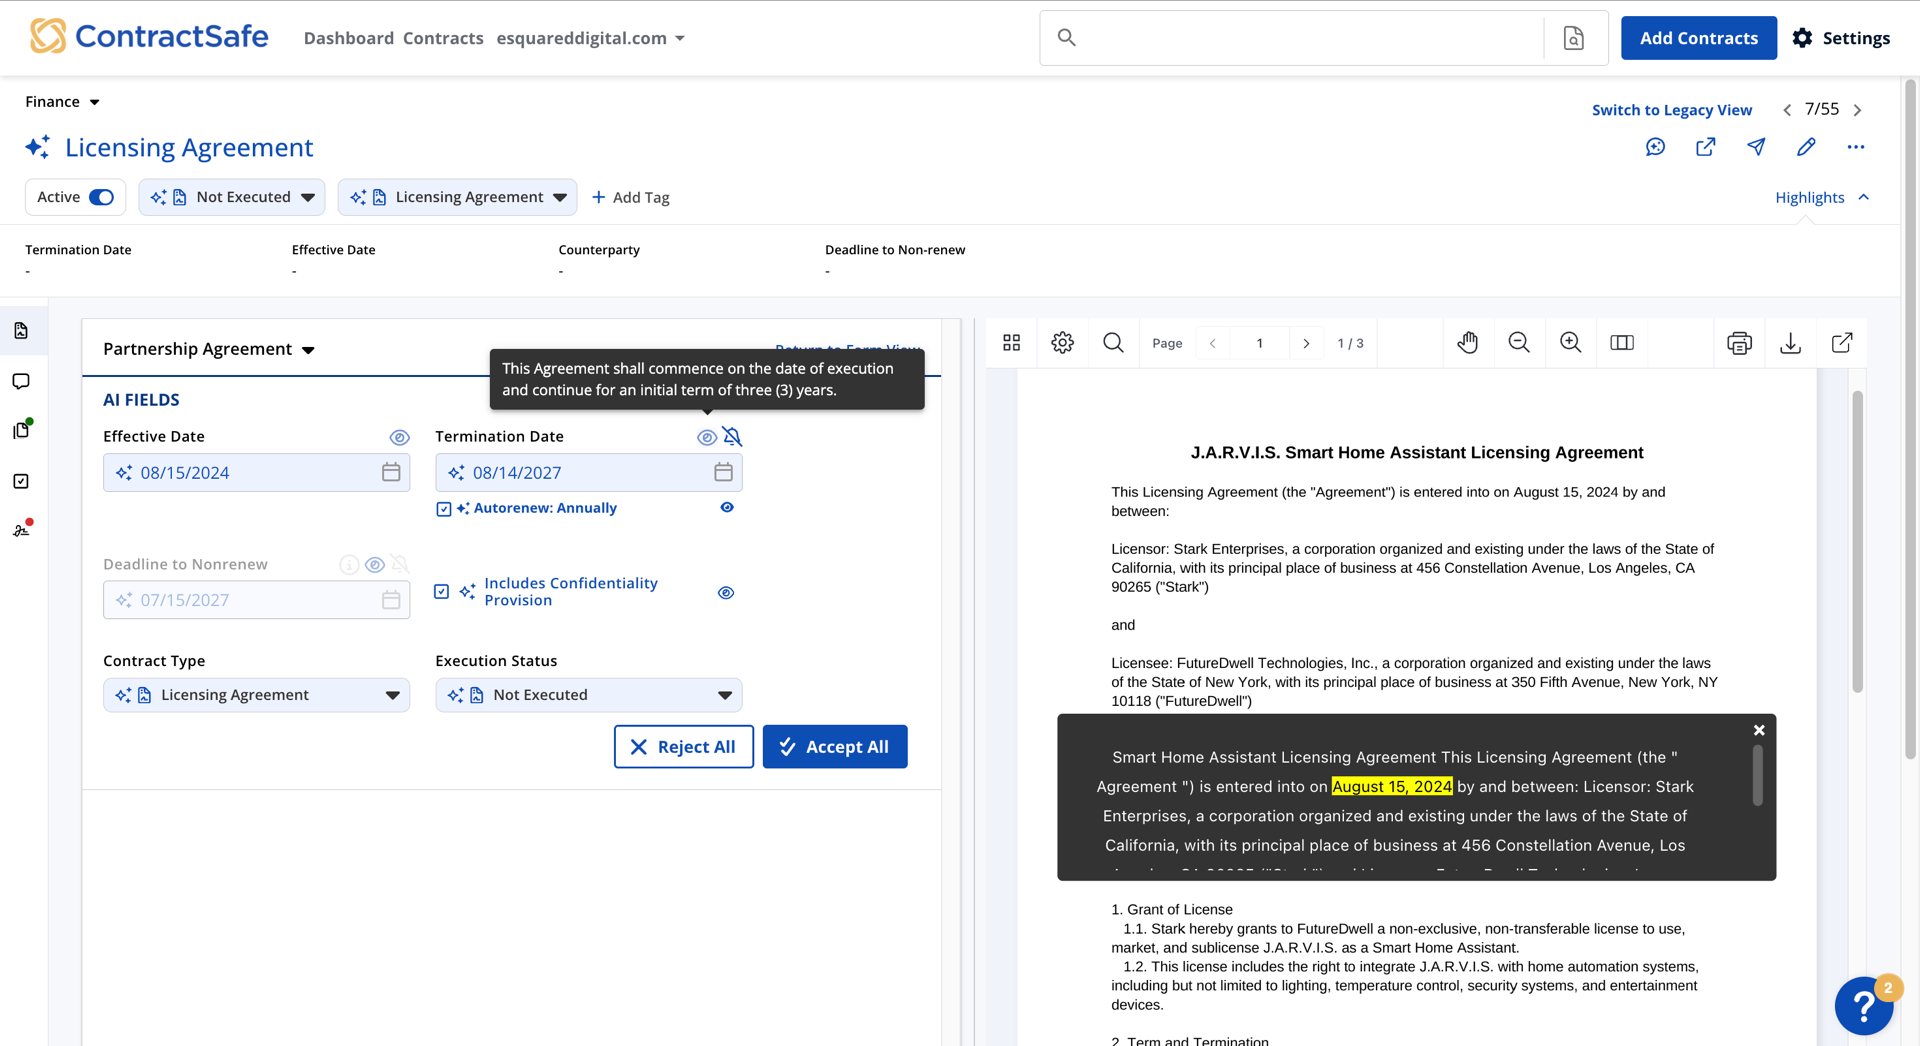Edit contract with the pencil icon
This screenshot has height=1046, width=1920.
(1806, 147)
